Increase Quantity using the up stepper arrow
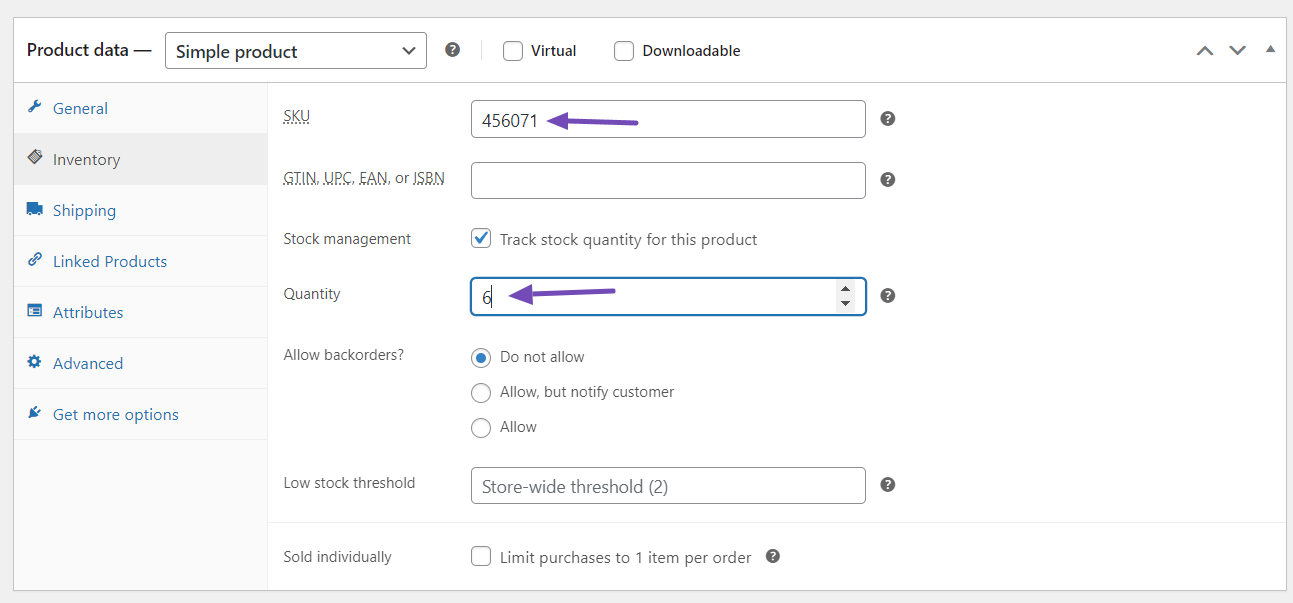The width and height of the screenshot is (1293, 603). [x=845, y=289]
